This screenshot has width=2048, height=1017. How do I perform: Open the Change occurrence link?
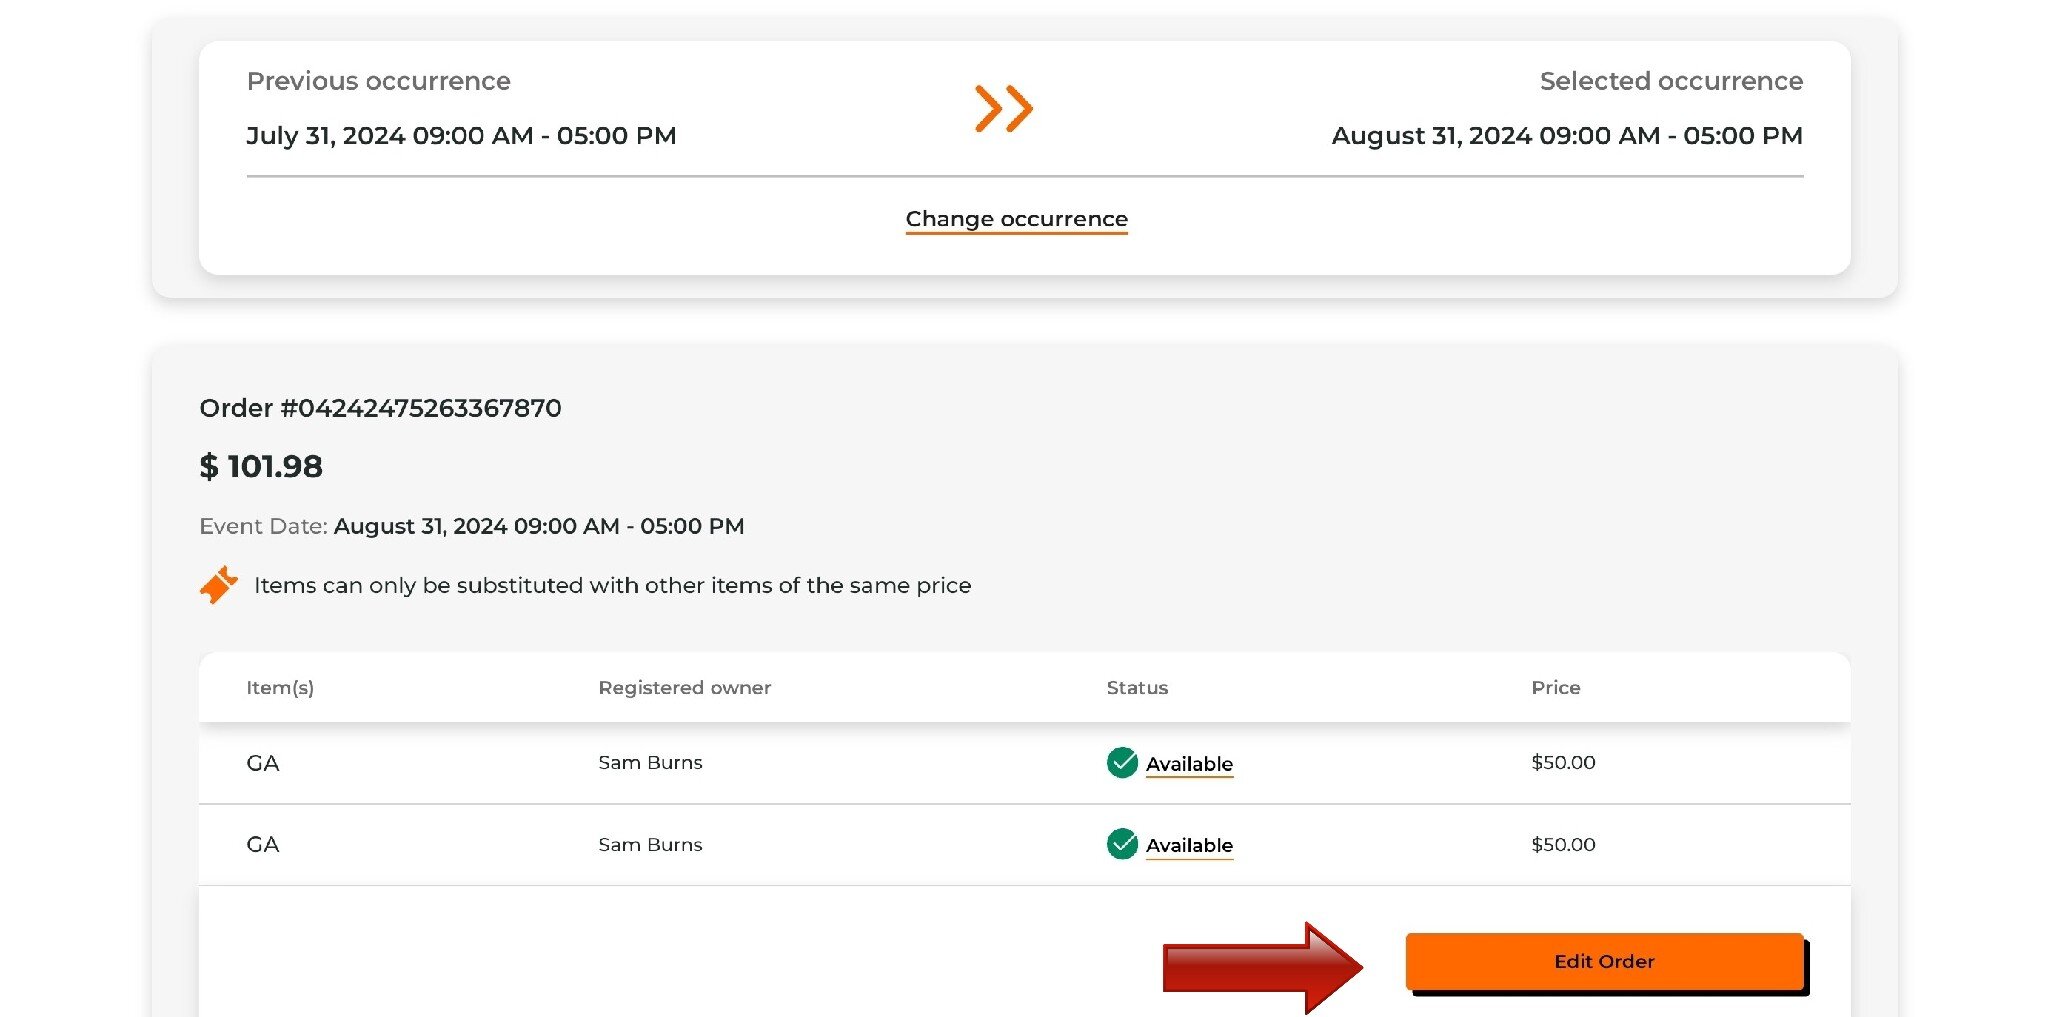[x=1016, y=219]
